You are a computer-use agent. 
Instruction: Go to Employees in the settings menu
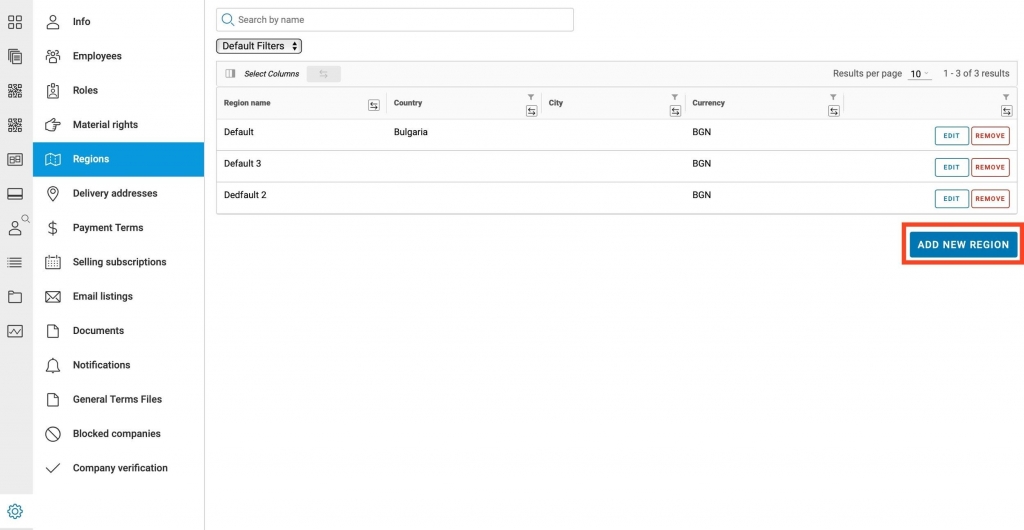pos(97,56)
